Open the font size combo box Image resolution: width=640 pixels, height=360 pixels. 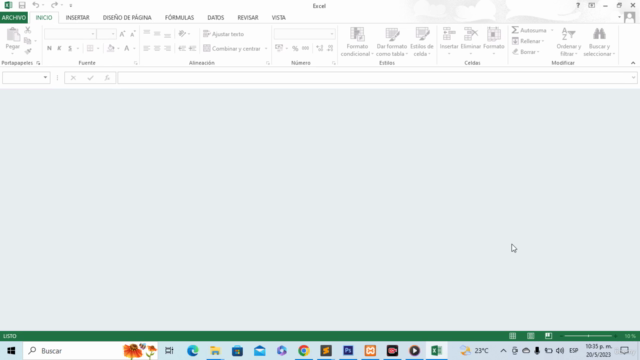click(107, 34)
